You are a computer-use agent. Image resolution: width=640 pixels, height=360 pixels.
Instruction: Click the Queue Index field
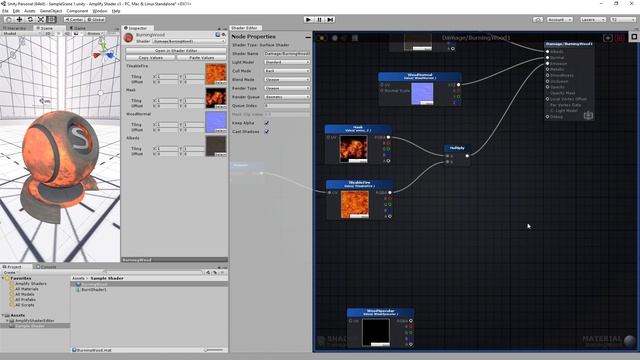[287, 106]
